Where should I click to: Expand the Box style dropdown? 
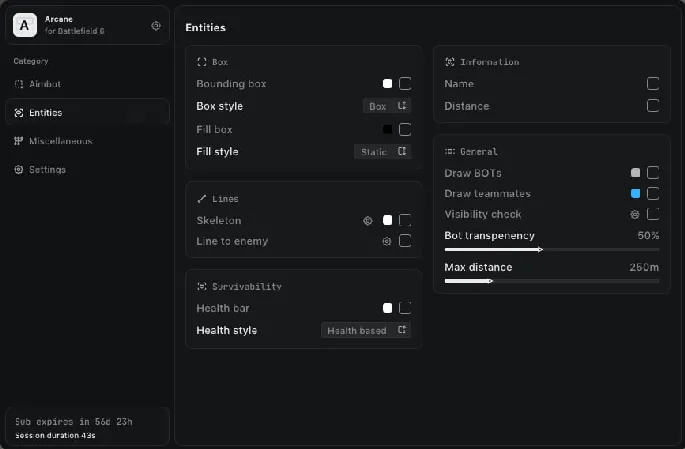click(x=386, y=106)
